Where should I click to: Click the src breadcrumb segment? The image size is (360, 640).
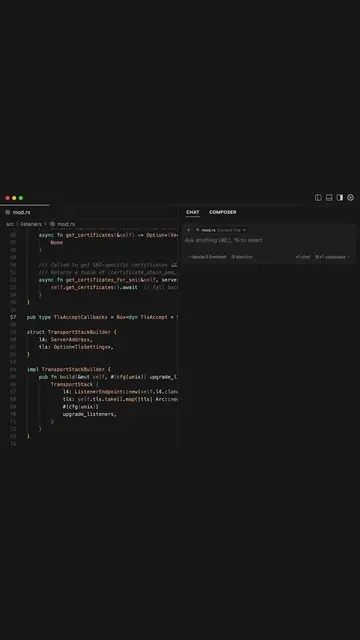coord(10,224)
